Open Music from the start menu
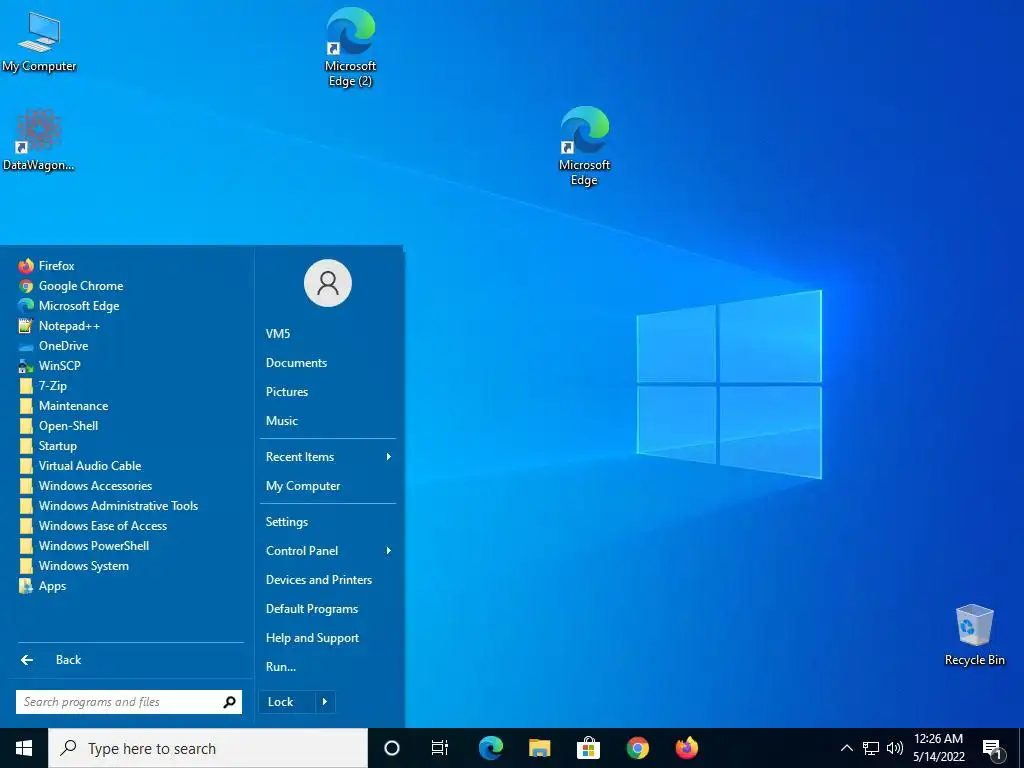 point(281,421)
